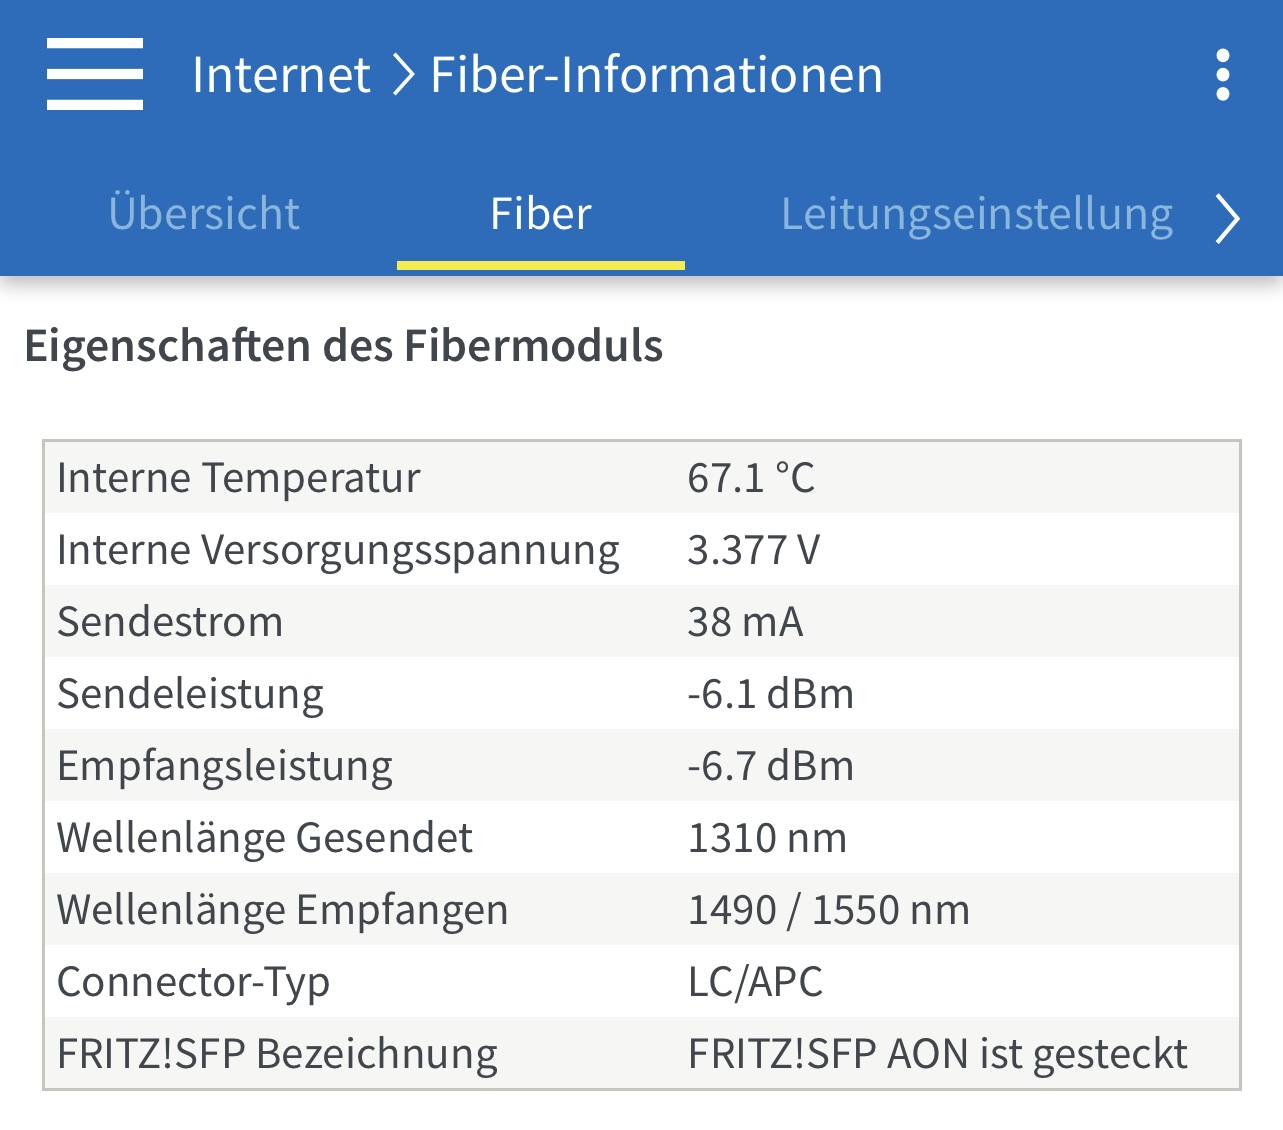Select the Empfangsleistung row
This screenshot has width=1283, height=1130.
point(642,766)
